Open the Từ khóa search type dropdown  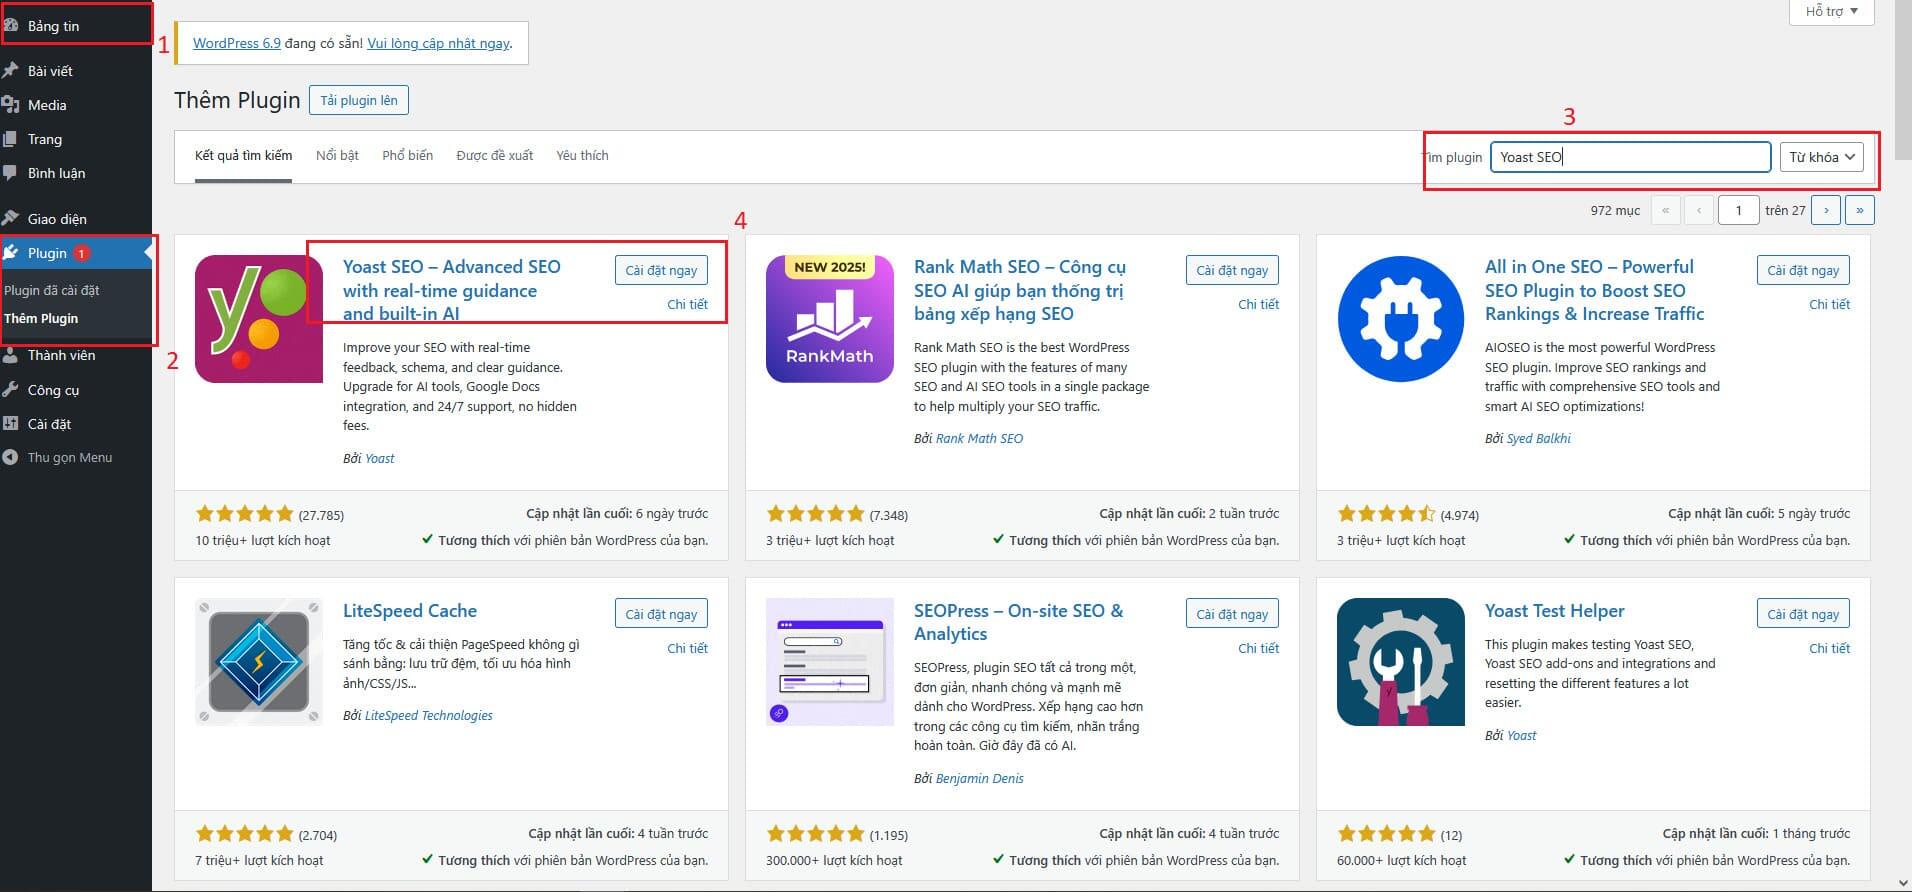(x=1821, y=157)
